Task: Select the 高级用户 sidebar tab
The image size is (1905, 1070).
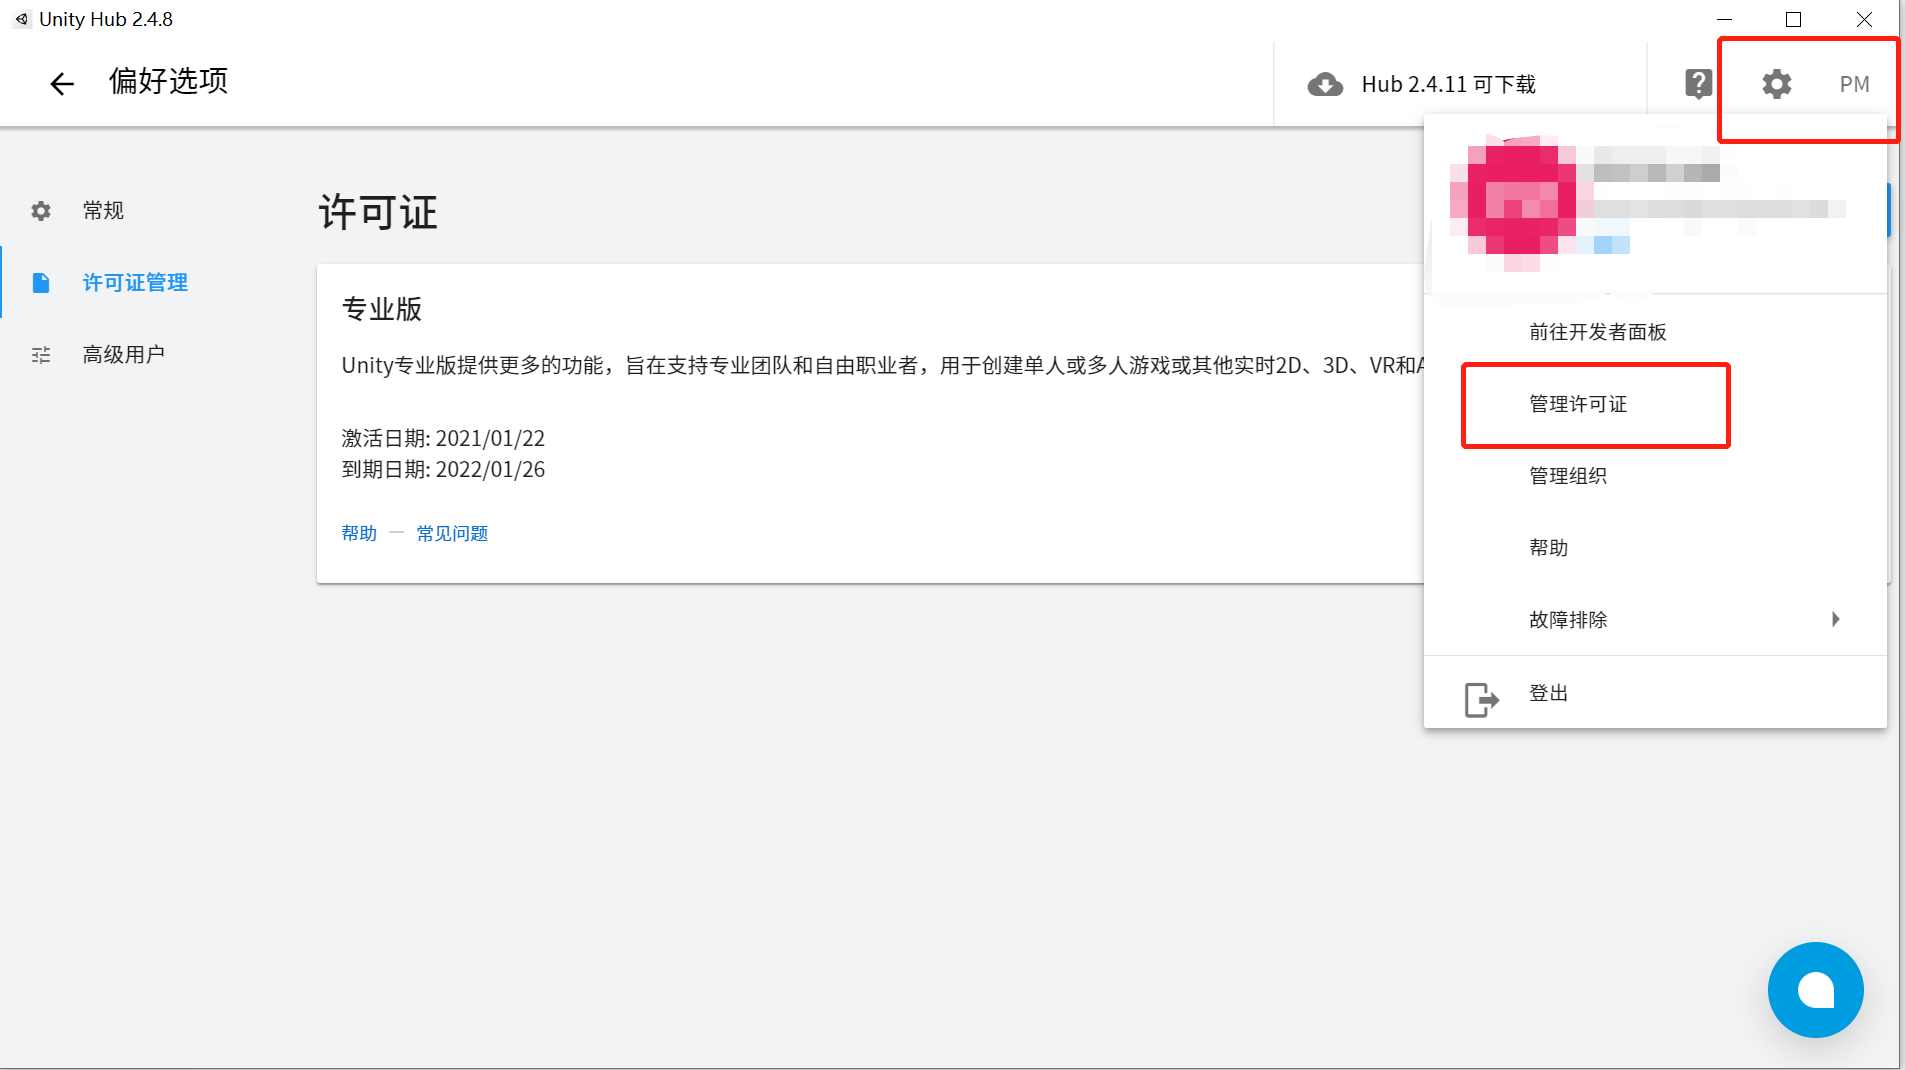Action: click(x=124, y=355)
